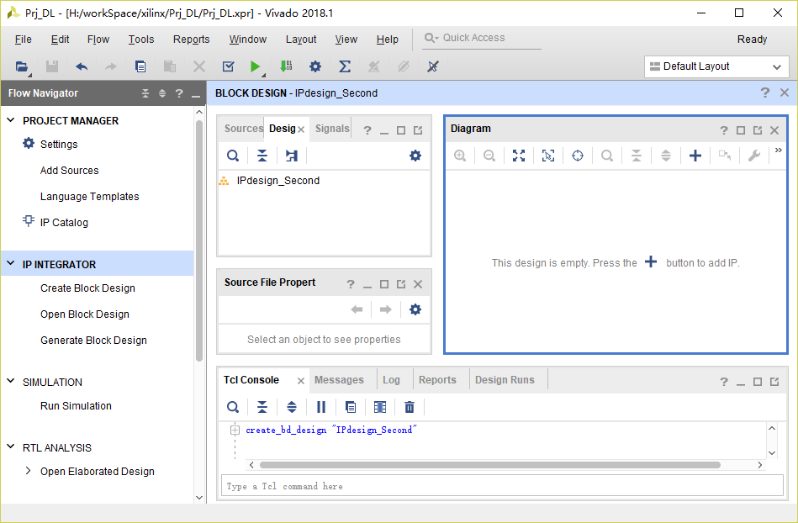Switch to the Messages tab

[339, 380]
